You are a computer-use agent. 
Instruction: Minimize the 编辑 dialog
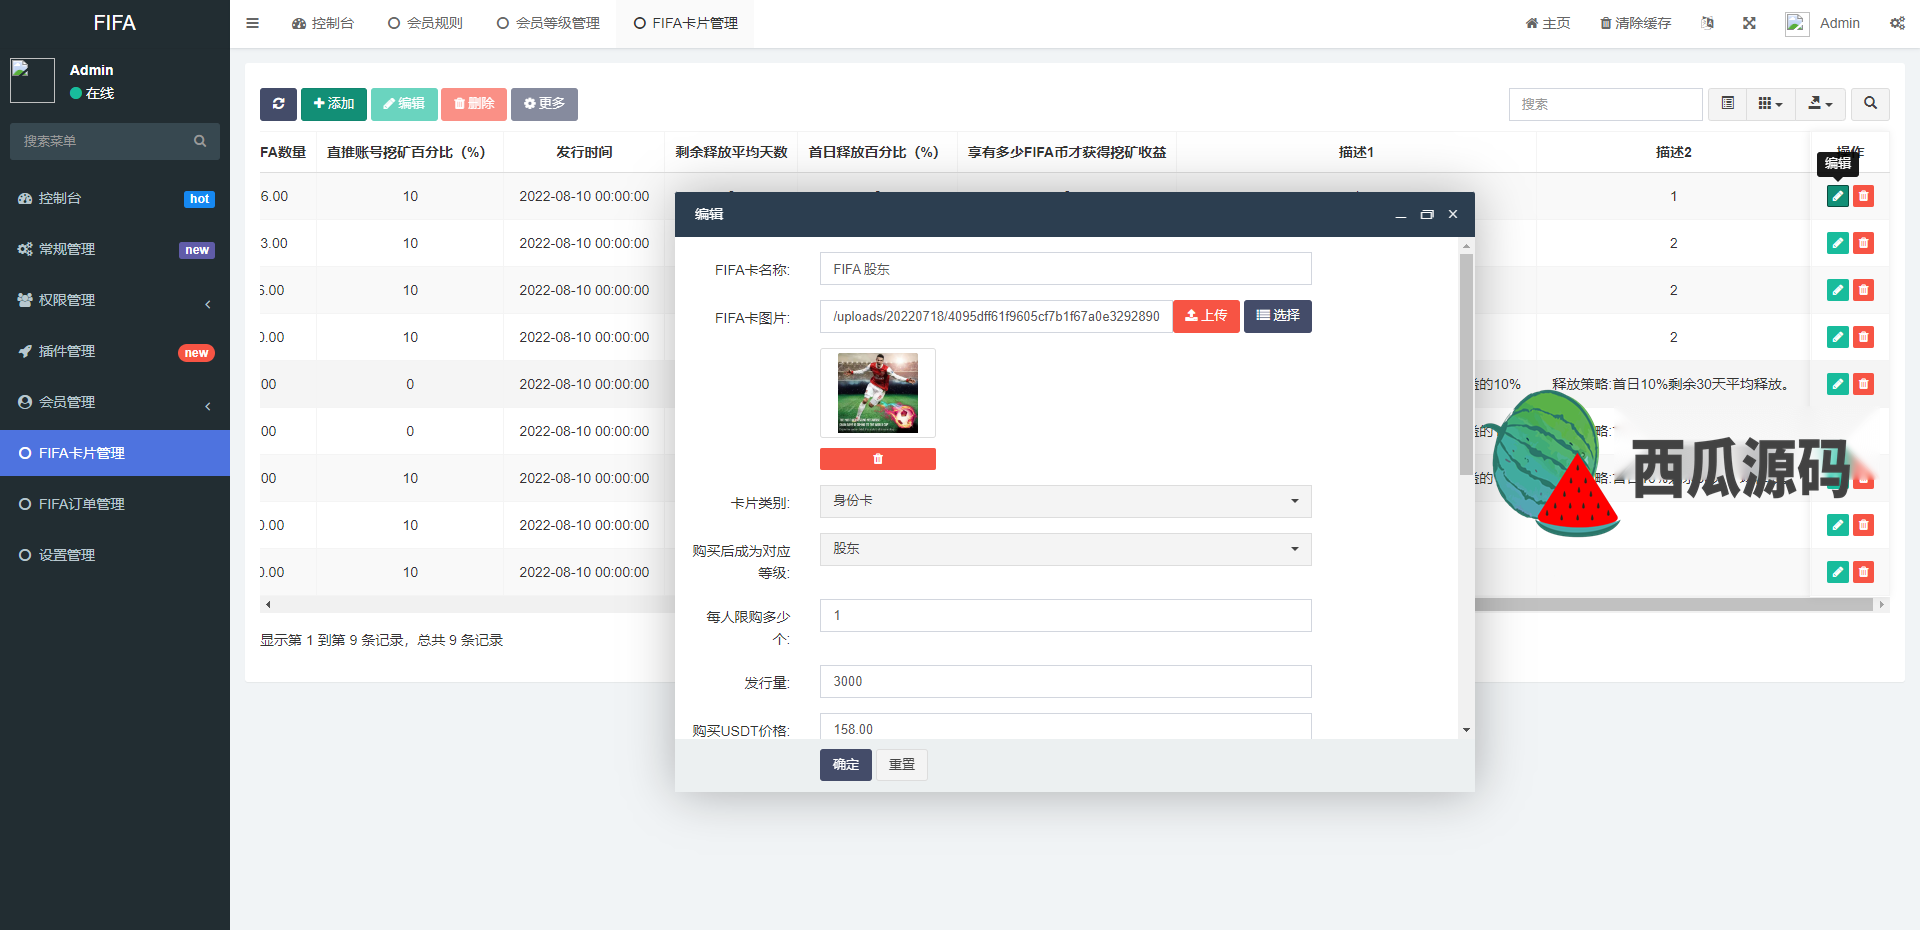(1401, 214)
